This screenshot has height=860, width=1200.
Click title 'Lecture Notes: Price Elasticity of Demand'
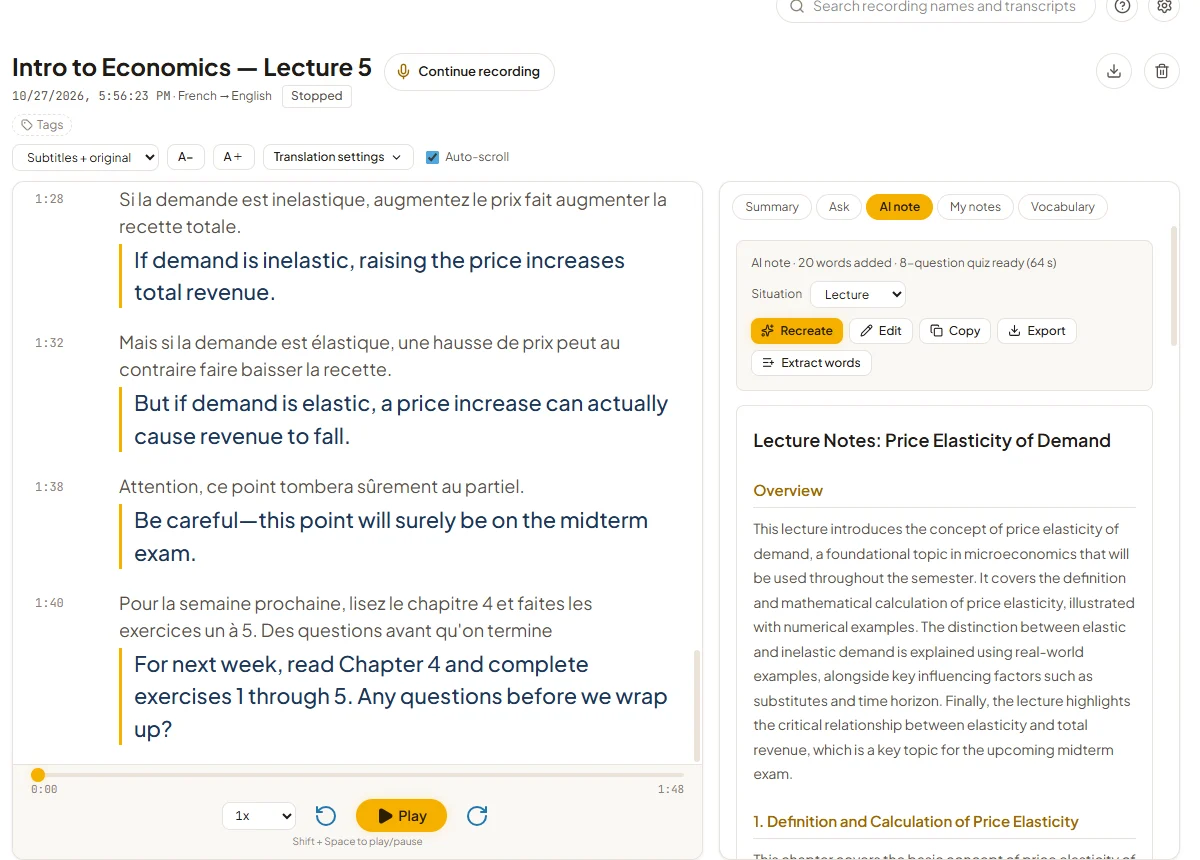(932, 441)
